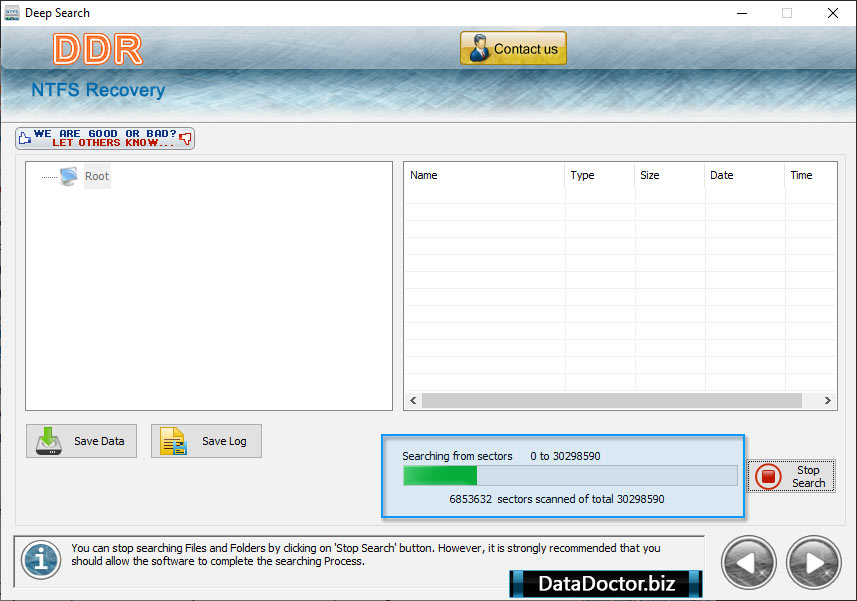Viewport: 857px width, 601px height.
Task: Click the thumbs-down icon on feedback banner
Action: pyautogui.click(x=186, y=139)
